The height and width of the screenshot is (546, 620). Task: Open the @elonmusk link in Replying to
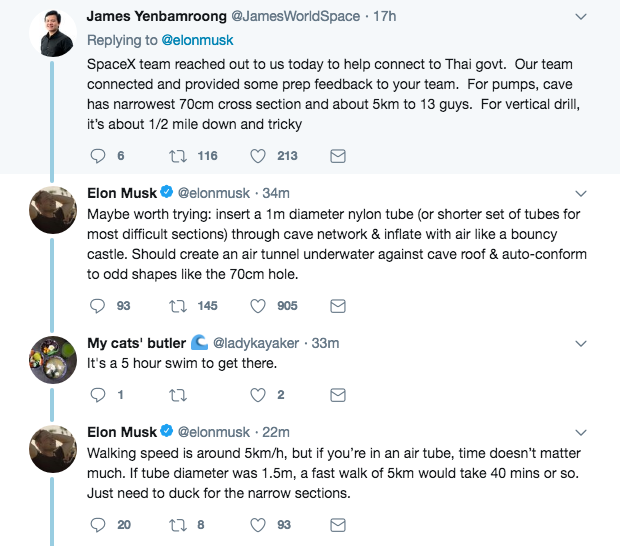(198, 40)
